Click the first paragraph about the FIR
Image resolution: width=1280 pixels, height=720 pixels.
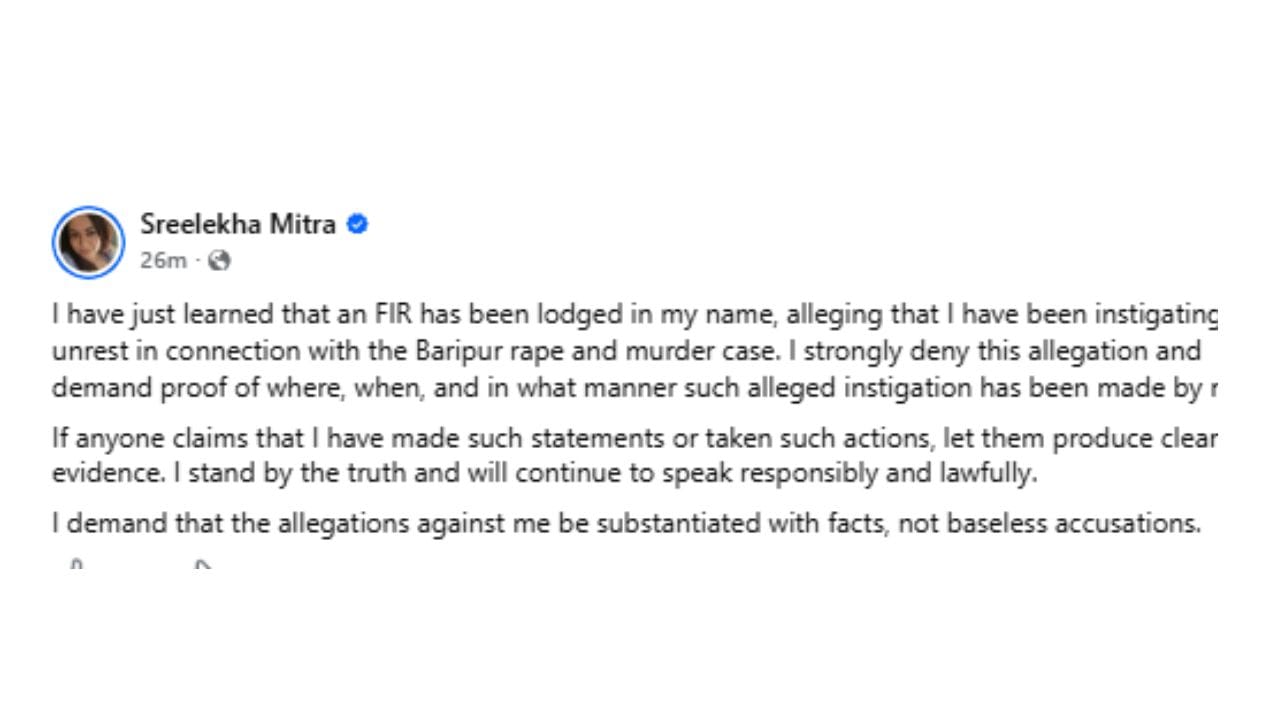[634, 351]
